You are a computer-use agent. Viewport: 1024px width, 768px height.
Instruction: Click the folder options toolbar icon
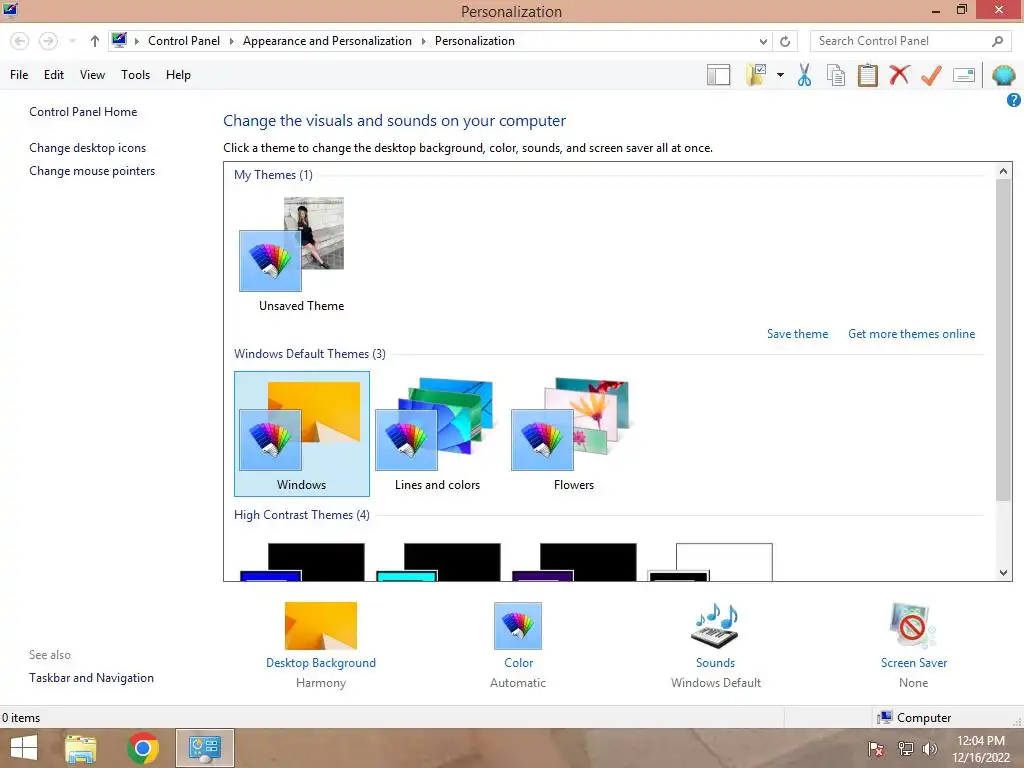757,75
